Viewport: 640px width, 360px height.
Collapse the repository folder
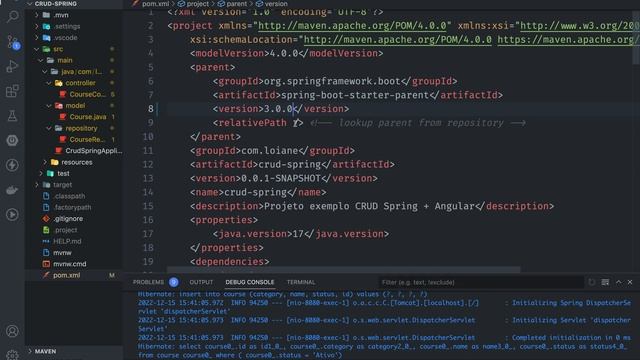pos(49,128)
